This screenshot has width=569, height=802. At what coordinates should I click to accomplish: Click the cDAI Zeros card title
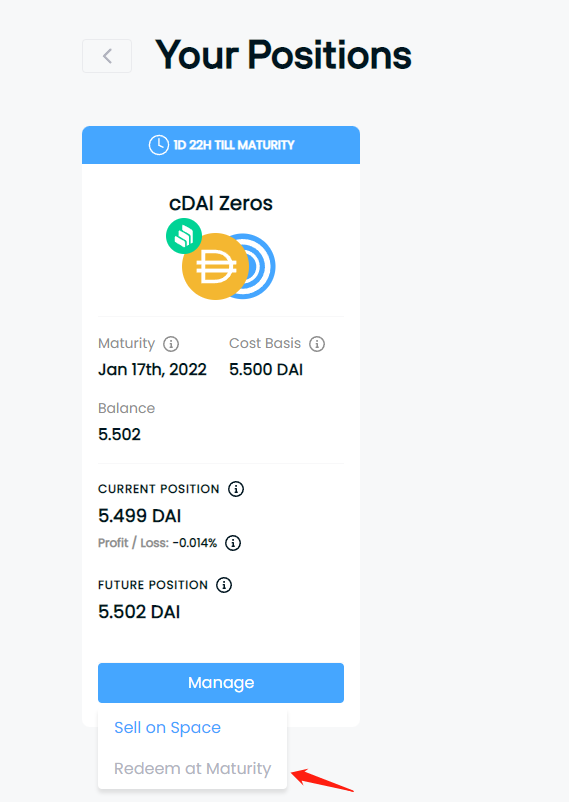[221, 204]
